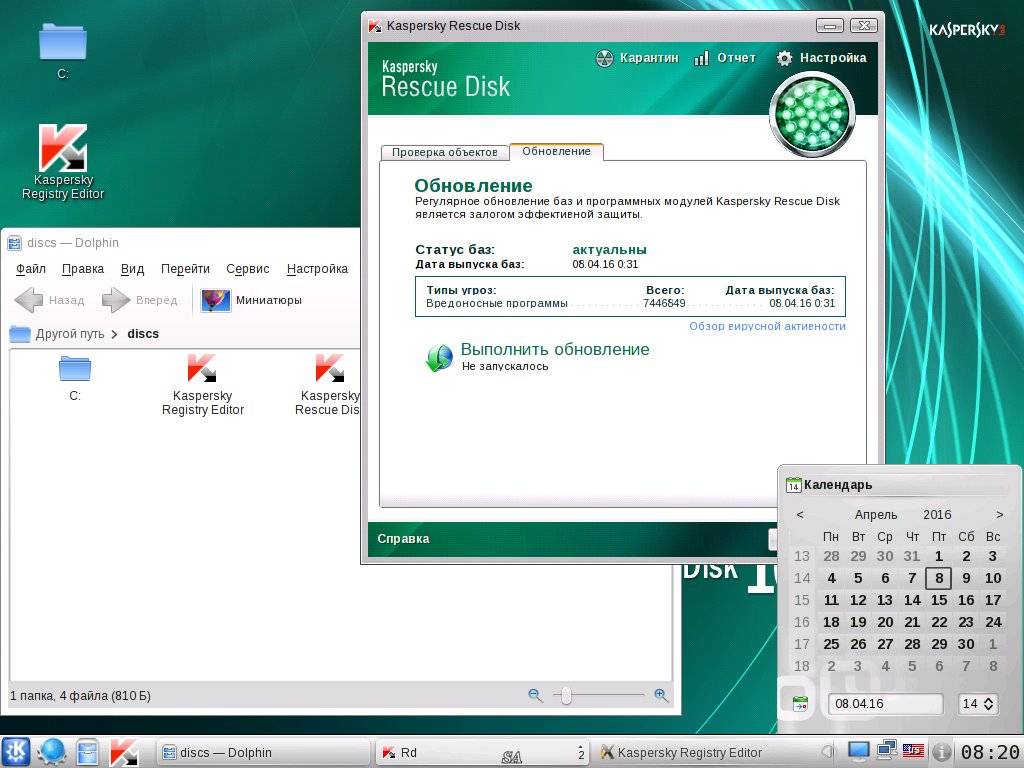Open the Перейти menu in Dolphin
The image size is (1024, 768).
pyautogui.click(x=185, y=269)
